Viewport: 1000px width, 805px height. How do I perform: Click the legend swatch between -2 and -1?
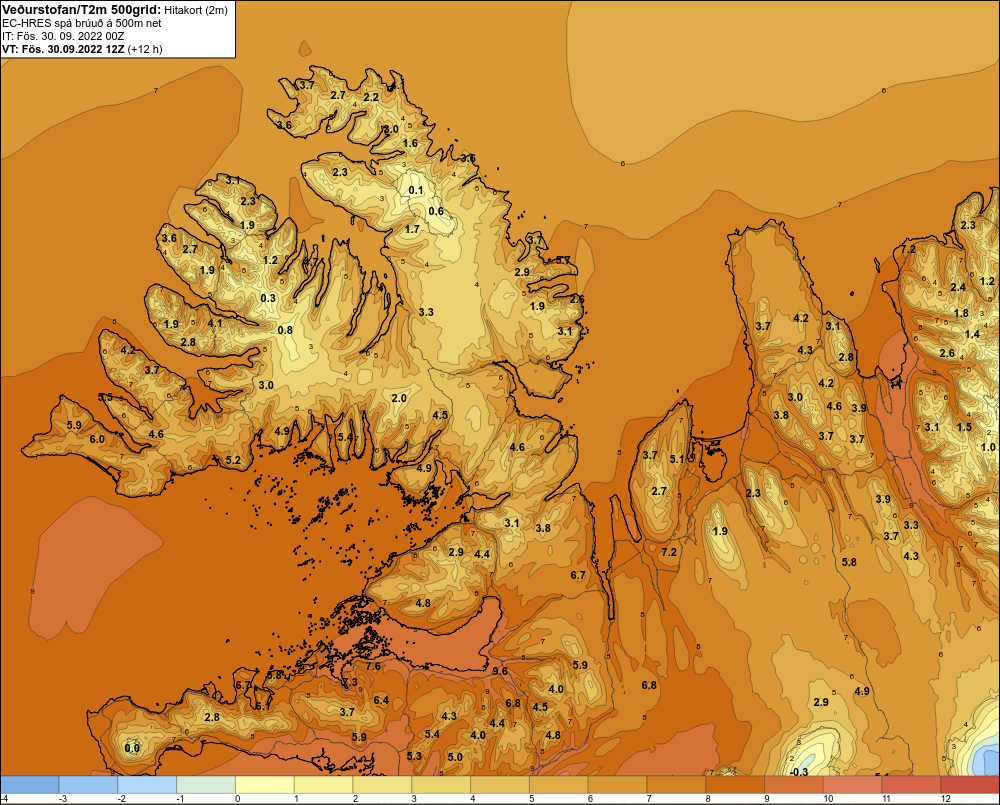coord(147,785)
